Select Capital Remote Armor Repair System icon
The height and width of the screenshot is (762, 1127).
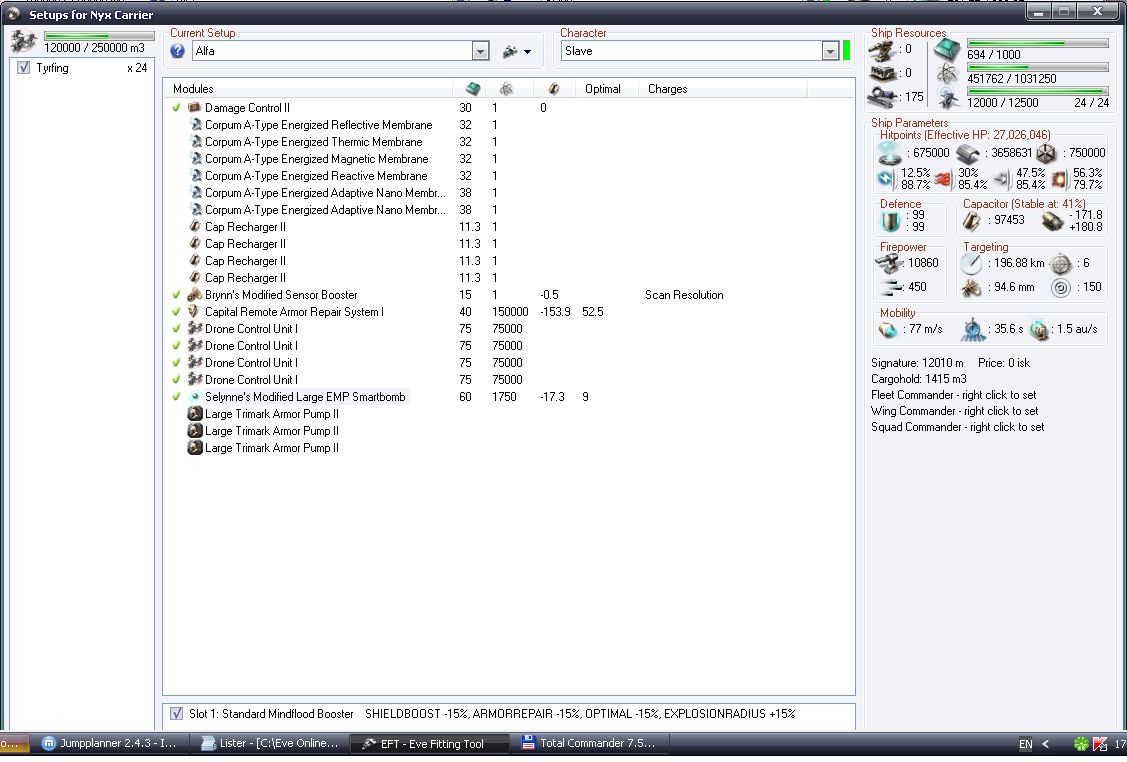[193, 311]
